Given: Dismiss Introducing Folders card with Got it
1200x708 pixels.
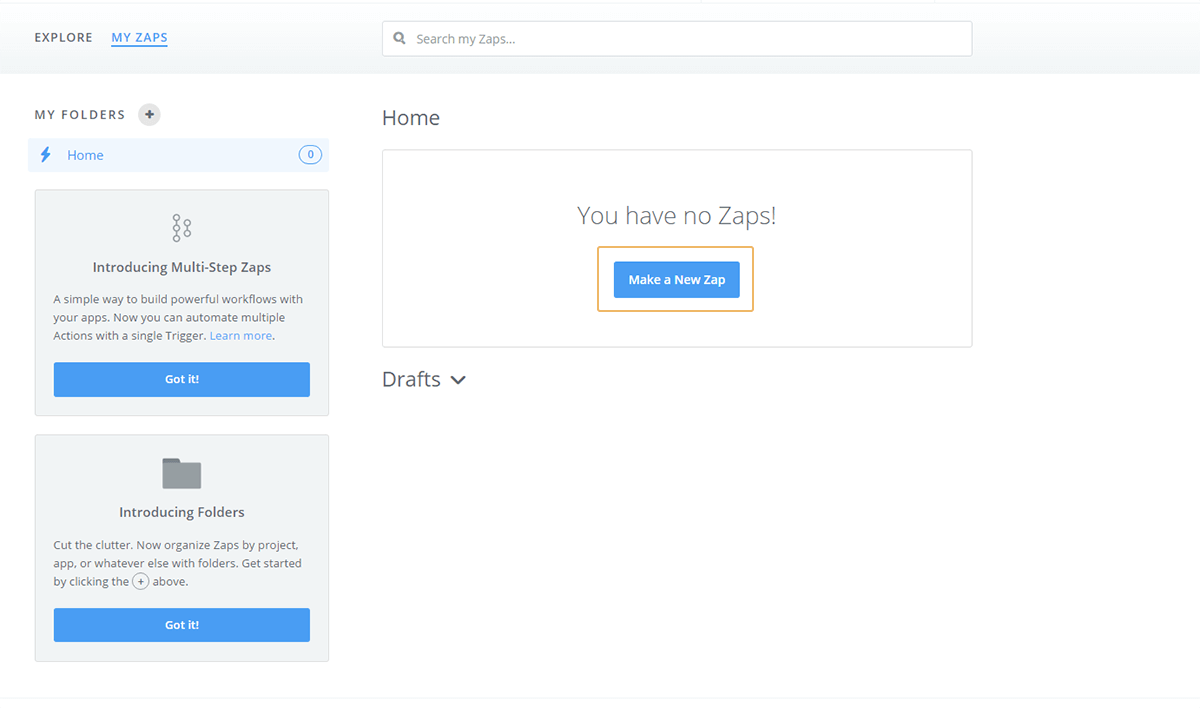Looking at the screenshot, I should pyautogui.click(x=182, y=625).
